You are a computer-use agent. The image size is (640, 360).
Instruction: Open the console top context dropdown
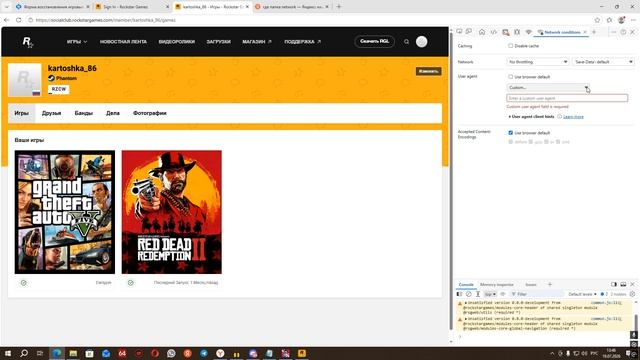490,294
